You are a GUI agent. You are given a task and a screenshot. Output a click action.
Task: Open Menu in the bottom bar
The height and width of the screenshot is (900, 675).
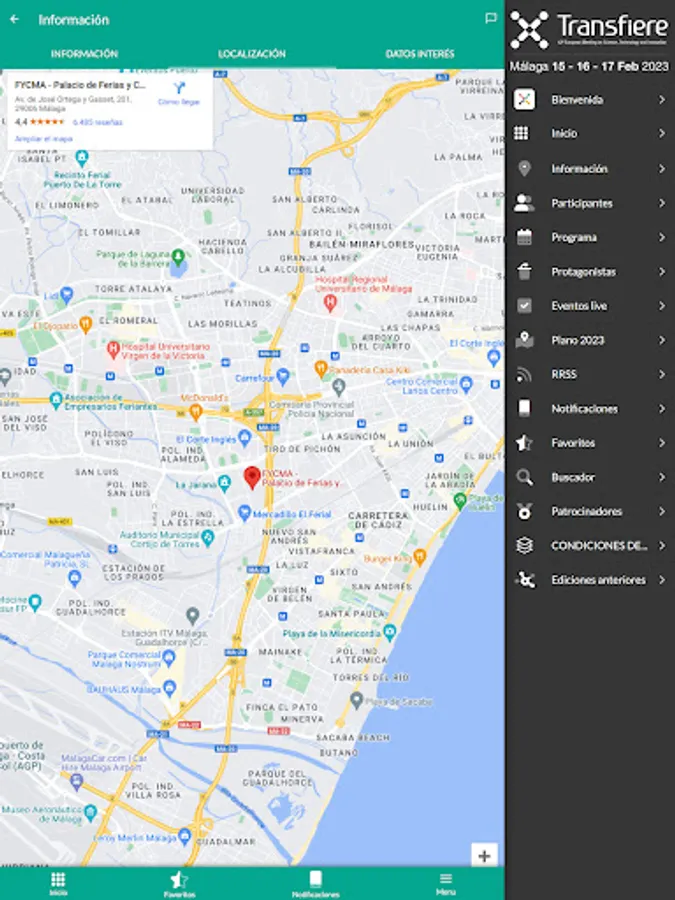(446, 883)
